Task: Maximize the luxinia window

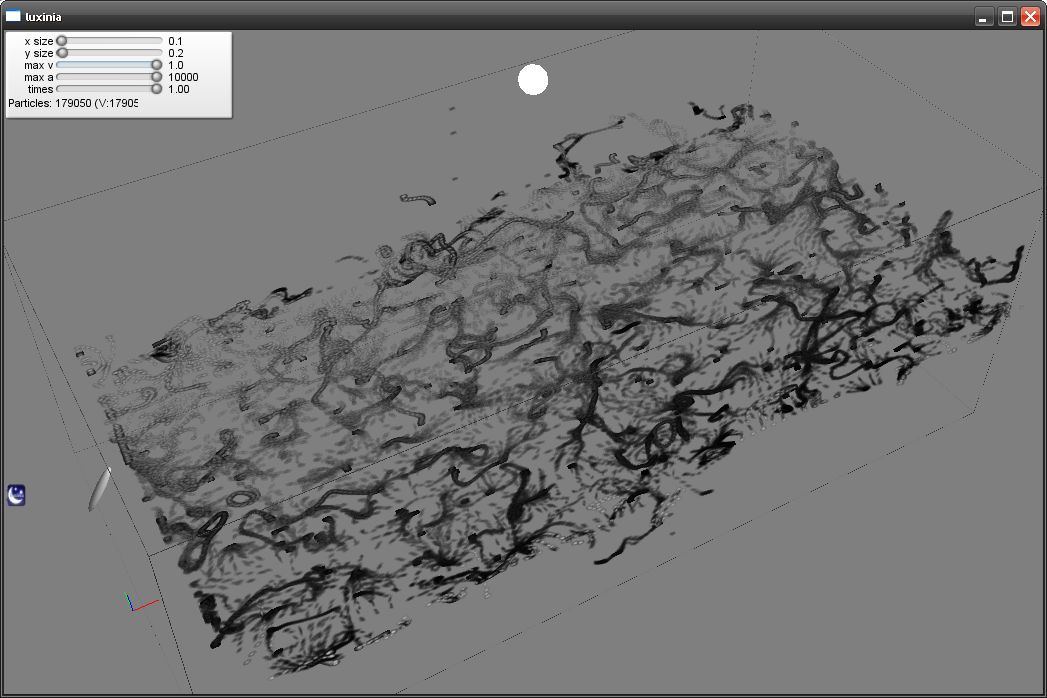Action: (1008, 16)
